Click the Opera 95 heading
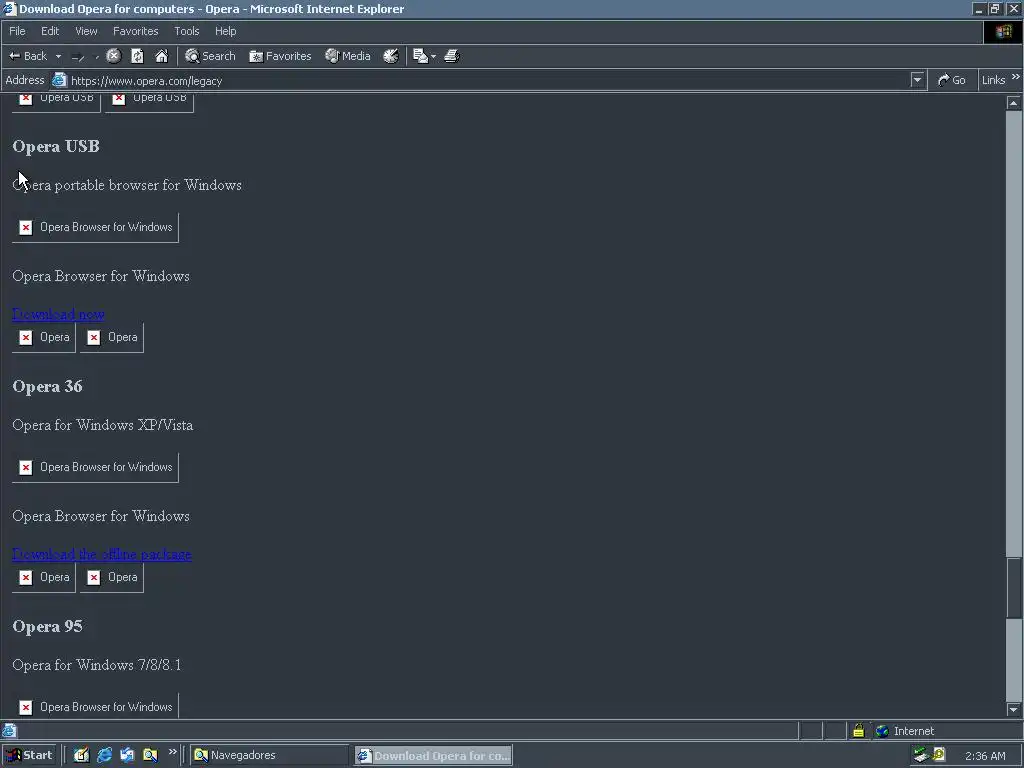 (48, 626)
